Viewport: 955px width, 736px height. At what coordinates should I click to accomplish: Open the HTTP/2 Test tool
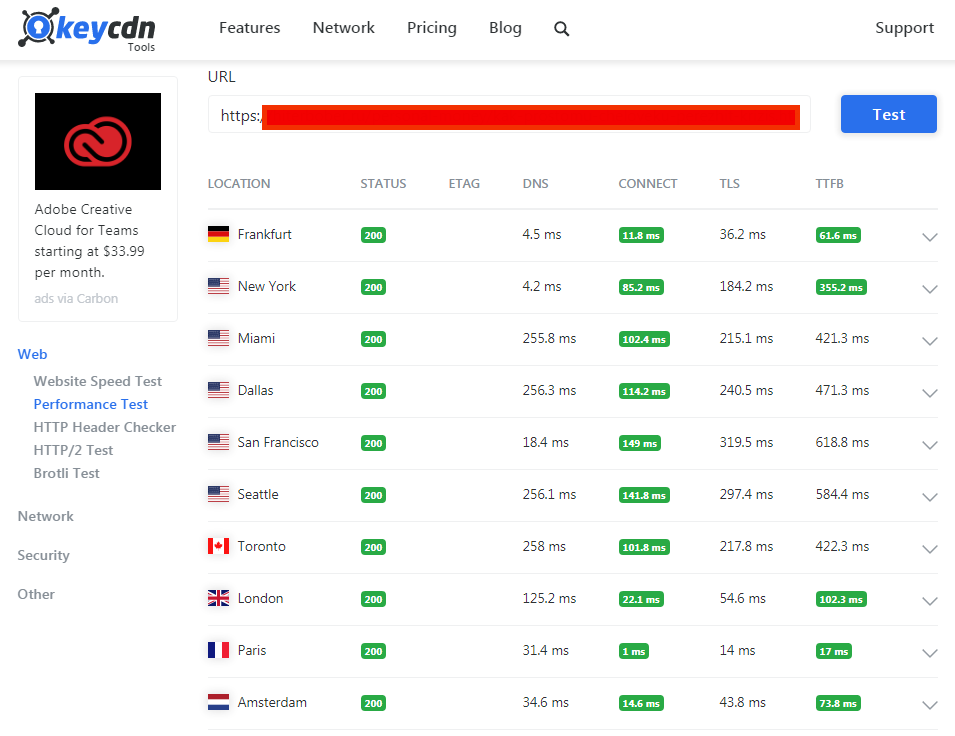click(74, 450)
